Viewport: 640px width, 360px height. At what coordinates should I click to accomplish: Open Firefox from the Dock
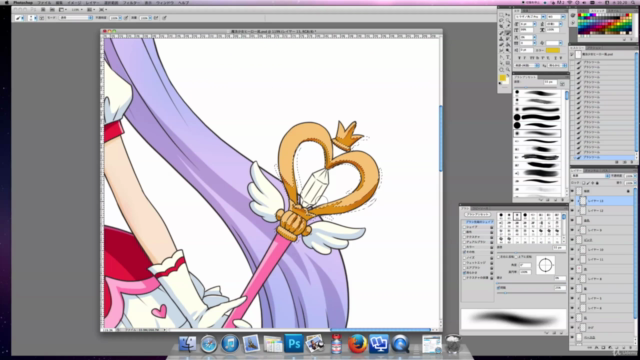357,343
